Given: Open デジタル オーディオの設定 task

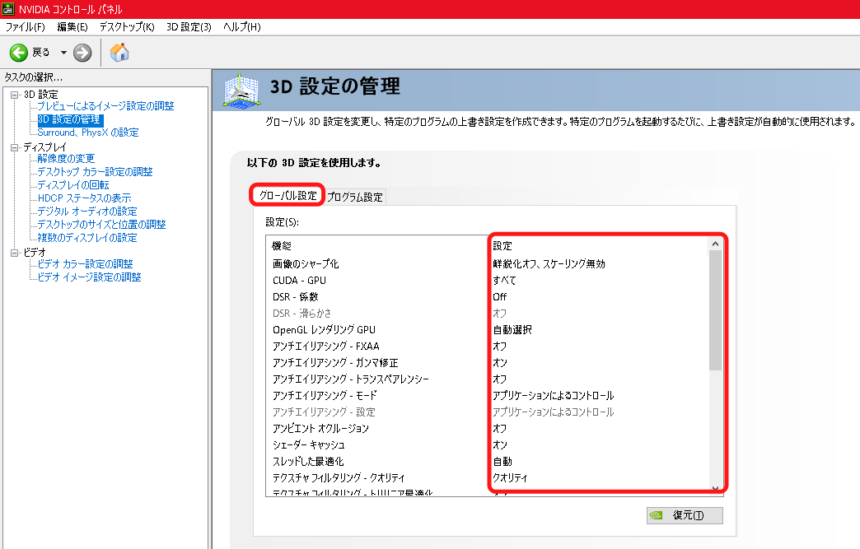Looking at the screenshot, I should tap(87, 211).
